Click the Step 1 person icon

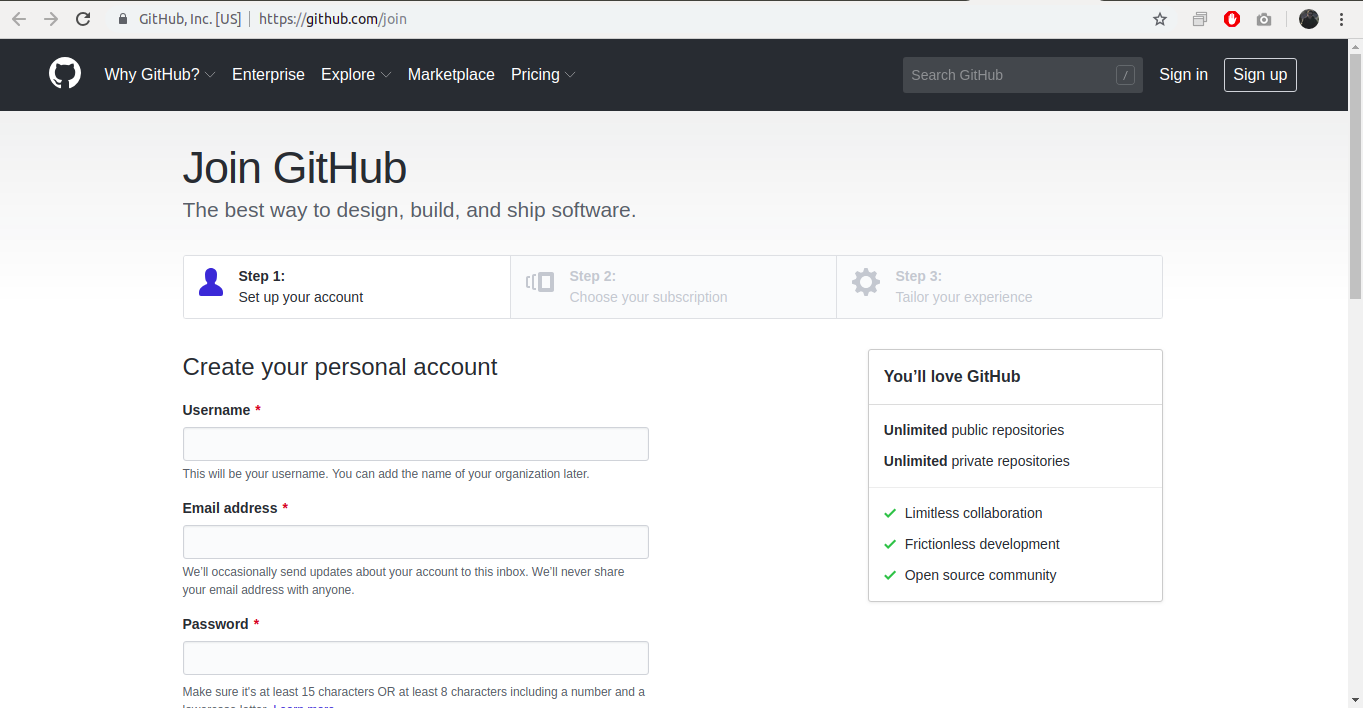tap(211, 282)
